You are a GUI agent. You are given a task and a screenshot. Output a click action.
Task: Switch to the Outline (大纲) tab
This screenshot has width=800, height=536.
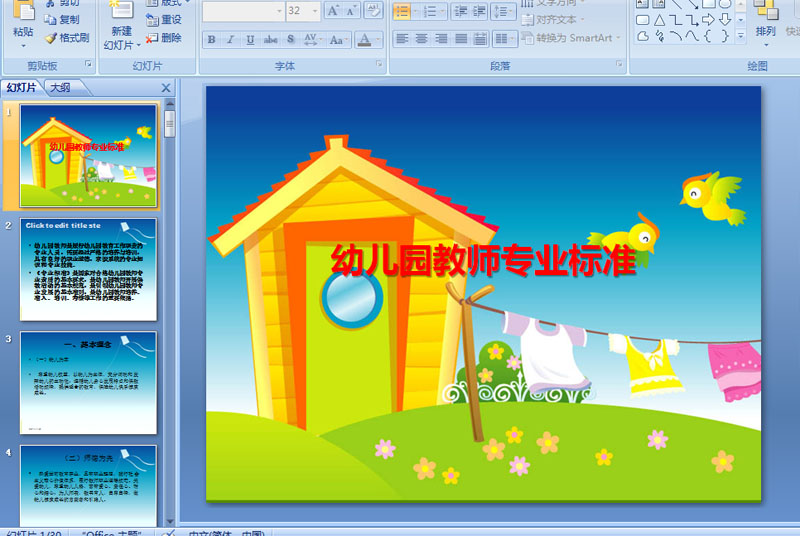pyautogui.click(x=60, y=88)
